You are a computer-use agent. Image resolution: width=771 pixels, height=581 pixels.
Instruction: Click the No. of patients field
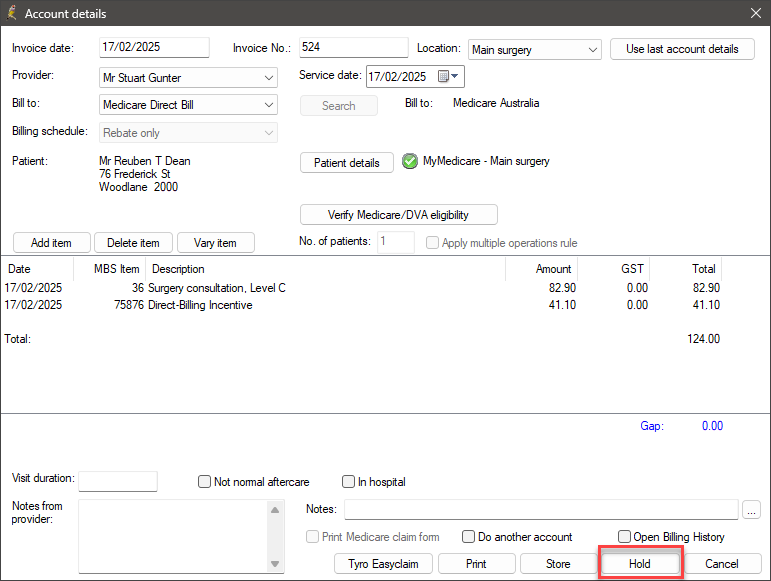pos(396,242)
